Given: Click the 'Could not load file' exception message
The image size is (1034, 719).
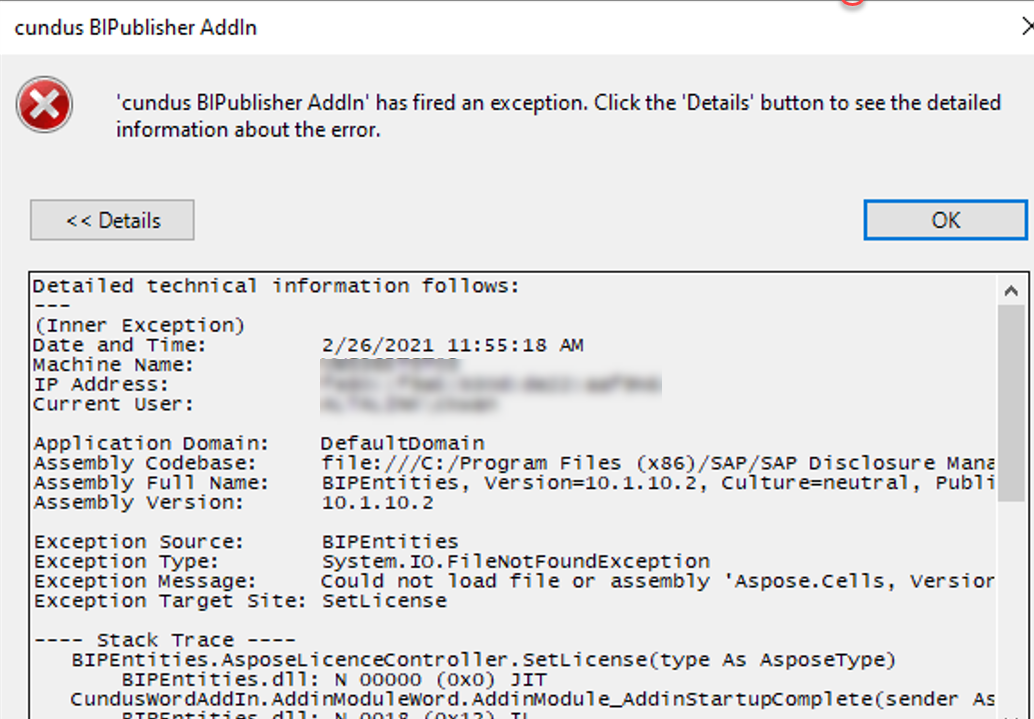Looking at the screenshot, I should tap(657, 581).
